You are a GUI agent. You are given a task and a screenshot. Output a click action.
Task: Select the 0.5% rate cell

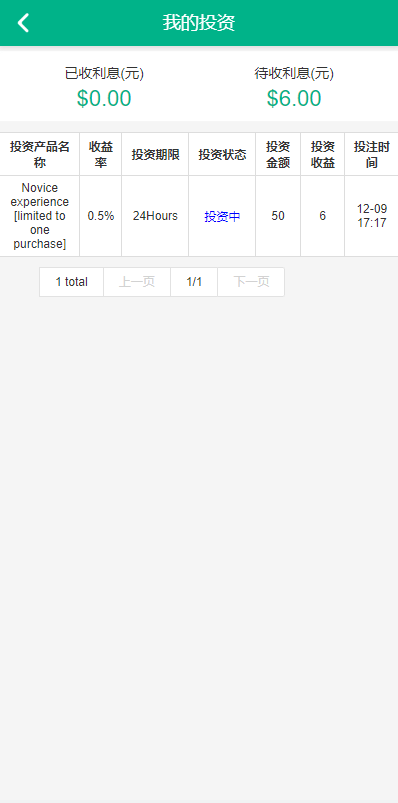(x=100, y=216)
